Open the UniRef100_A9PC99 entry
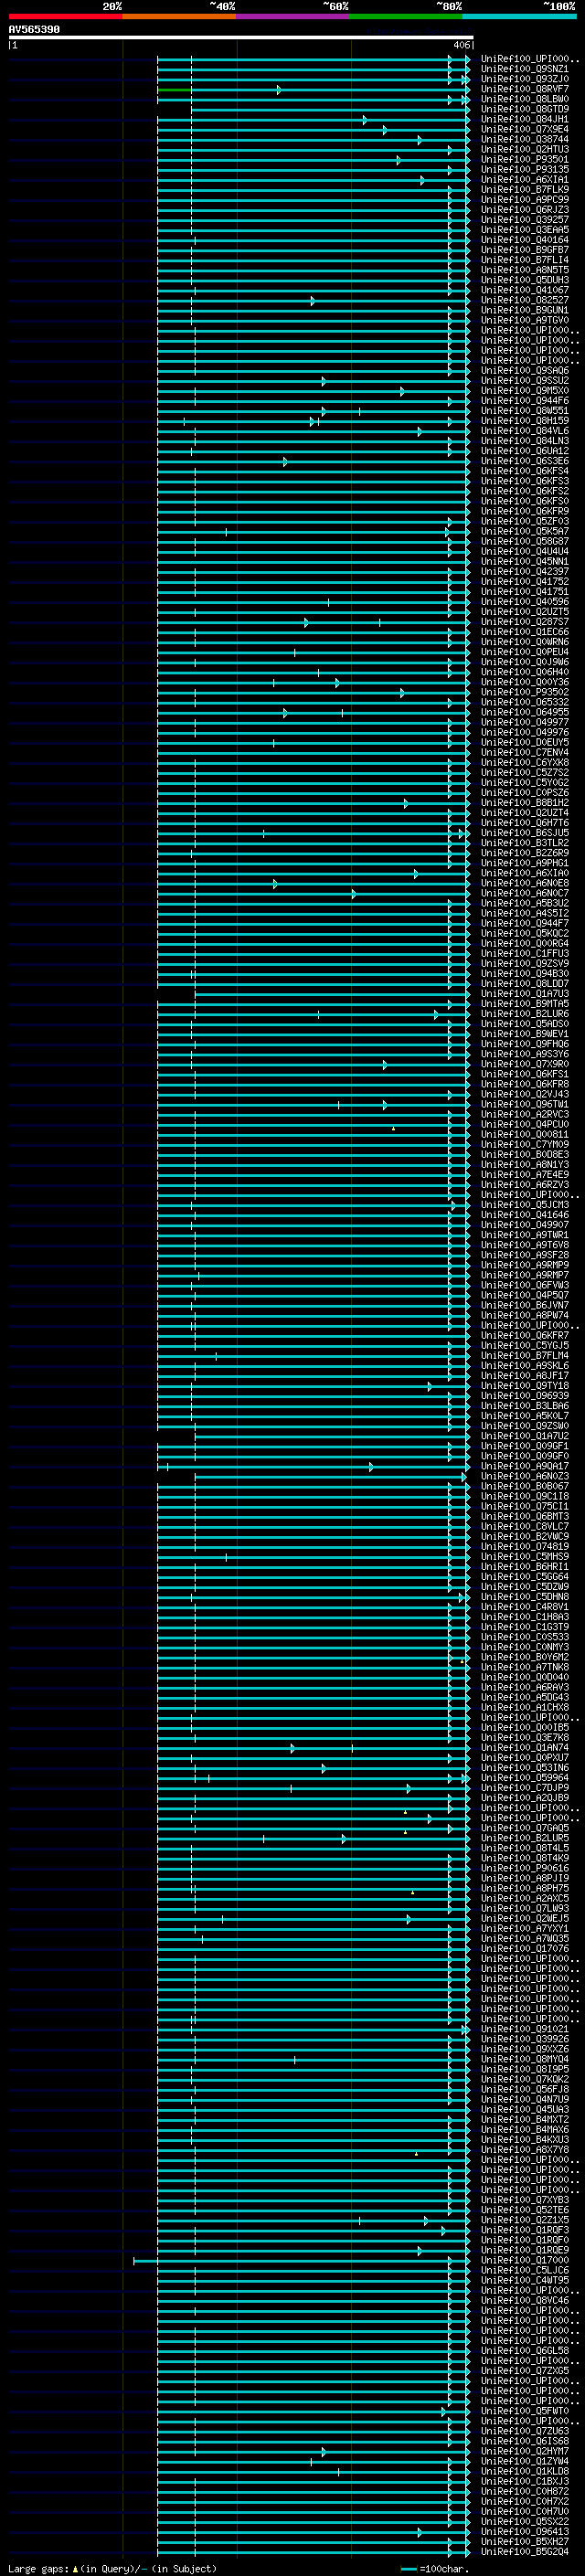Screen dimensions: 585x2576 click(525, 199)
